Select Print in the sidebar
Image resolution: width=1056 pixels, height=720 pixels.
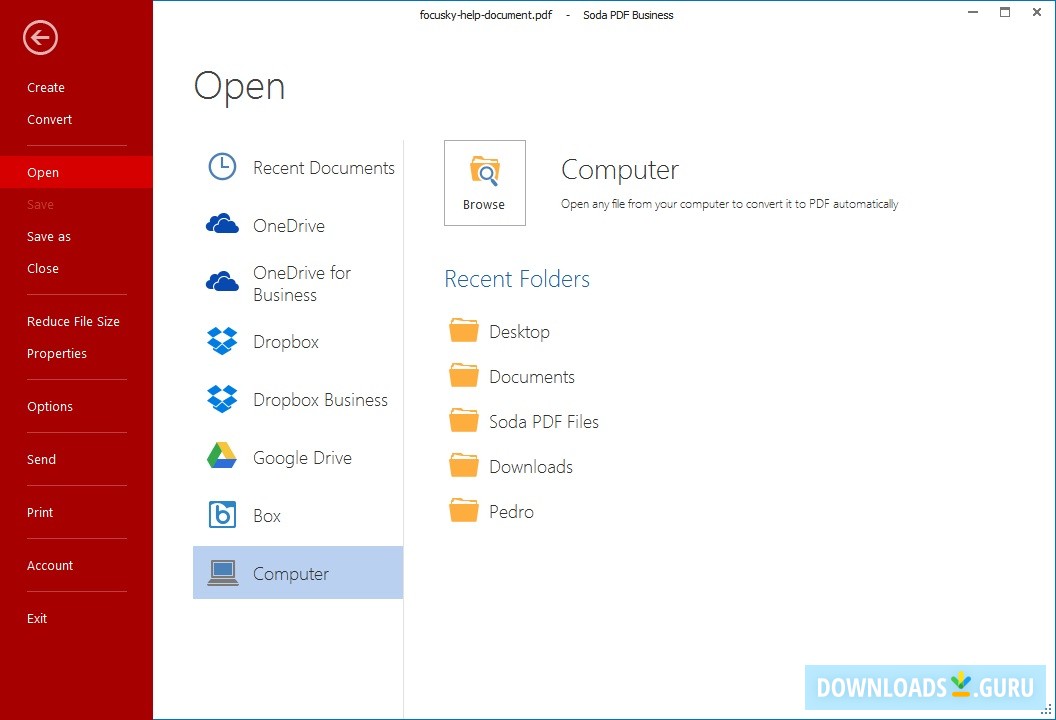40,513
